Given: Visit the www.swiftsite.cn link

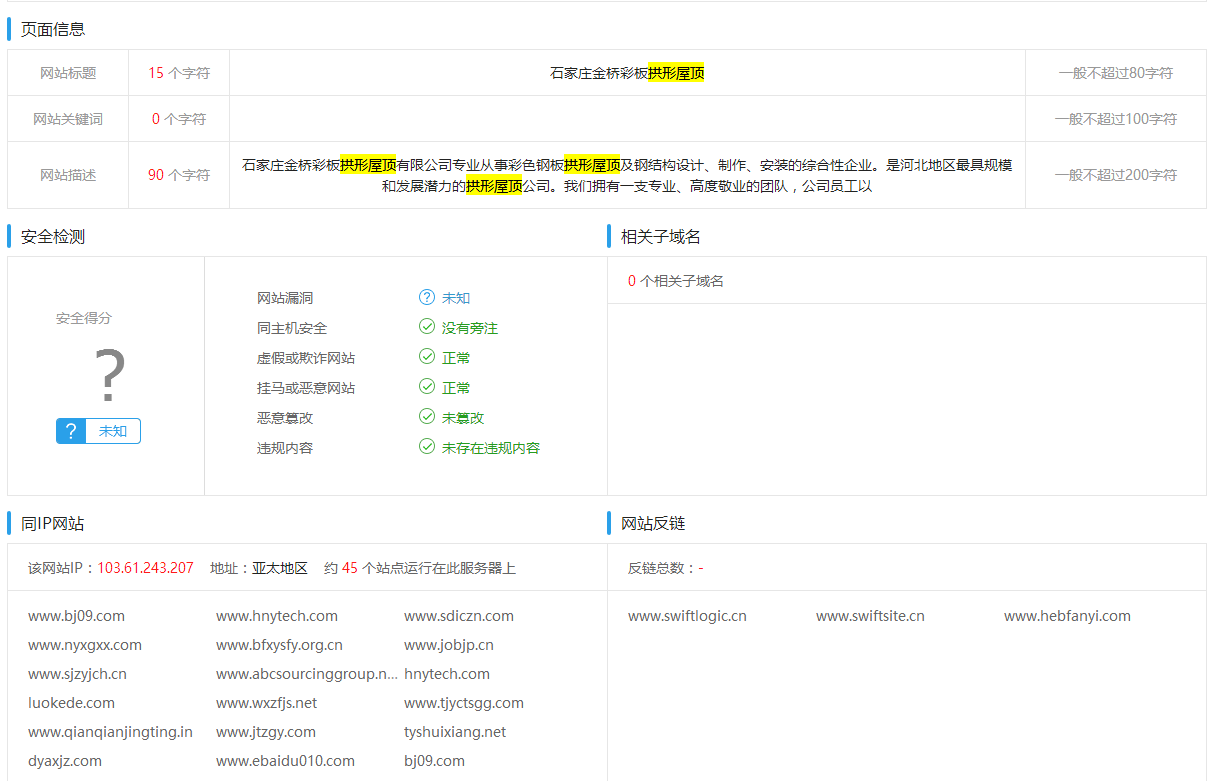Looking at the screenshot, I should click(x=870, y=616).
